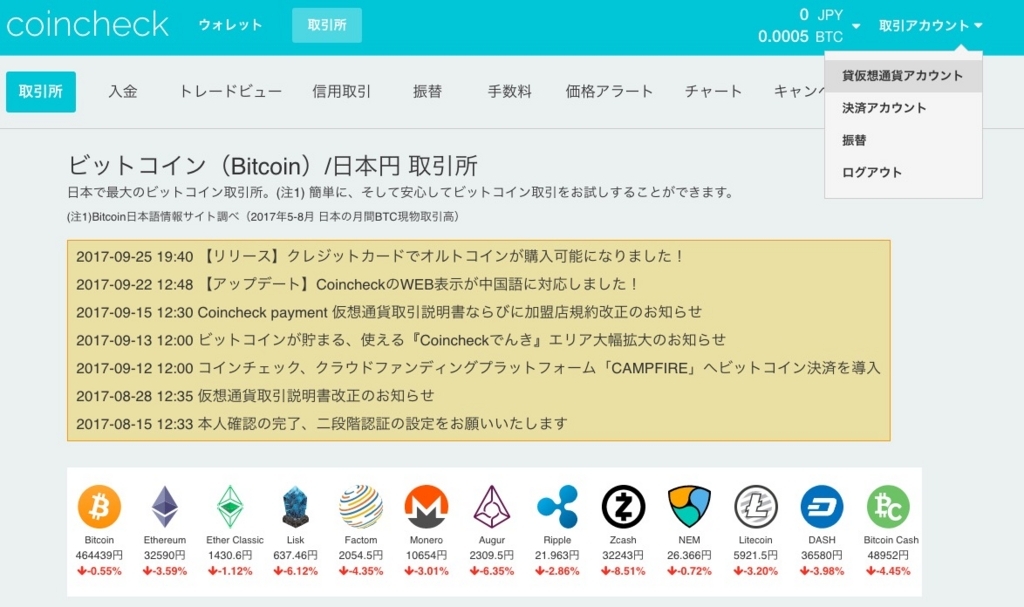
Task: Choose 貸仮想通貨アカウント from account menu
Action: (902, 76)
